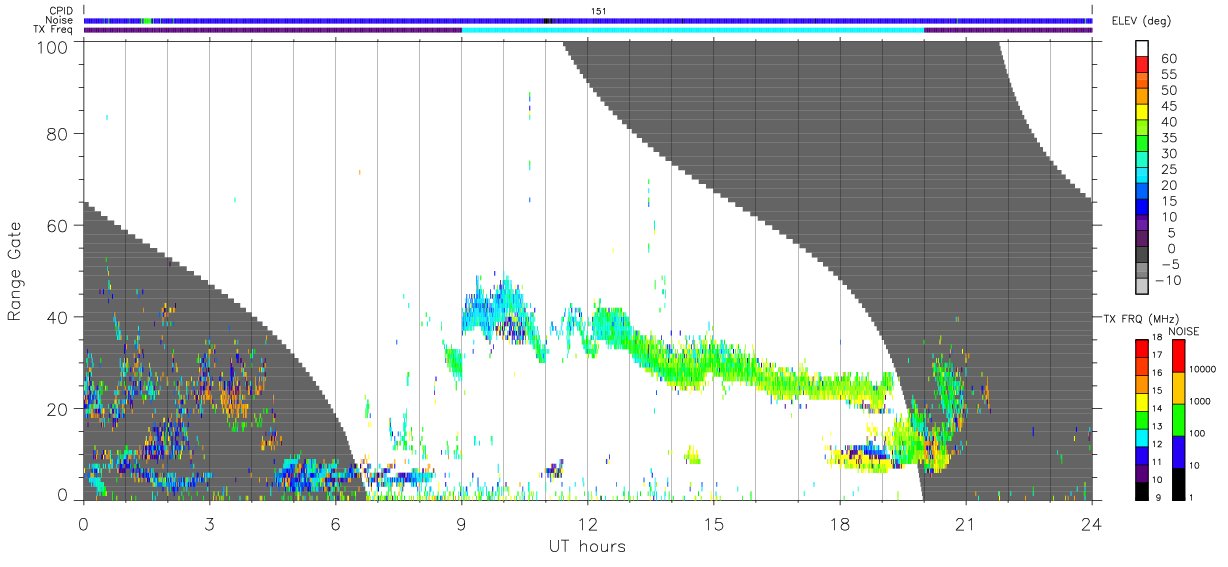This screenshot has width=1228, height=567.
Task: Click the 60 label on Range Gate axis
Action: (x=59, y=226)
